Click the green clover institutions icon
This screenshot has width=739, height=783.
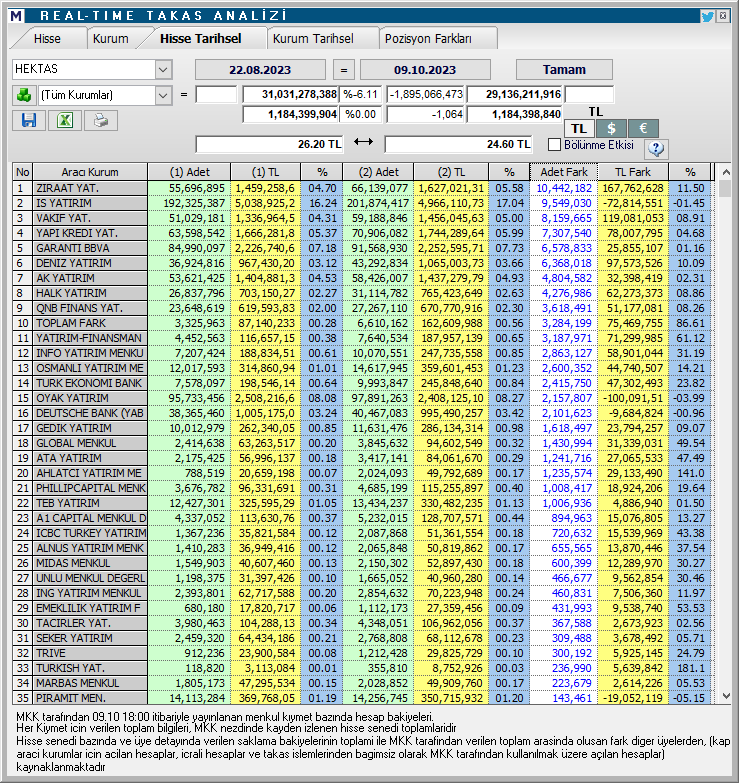(x=23, y=95)
